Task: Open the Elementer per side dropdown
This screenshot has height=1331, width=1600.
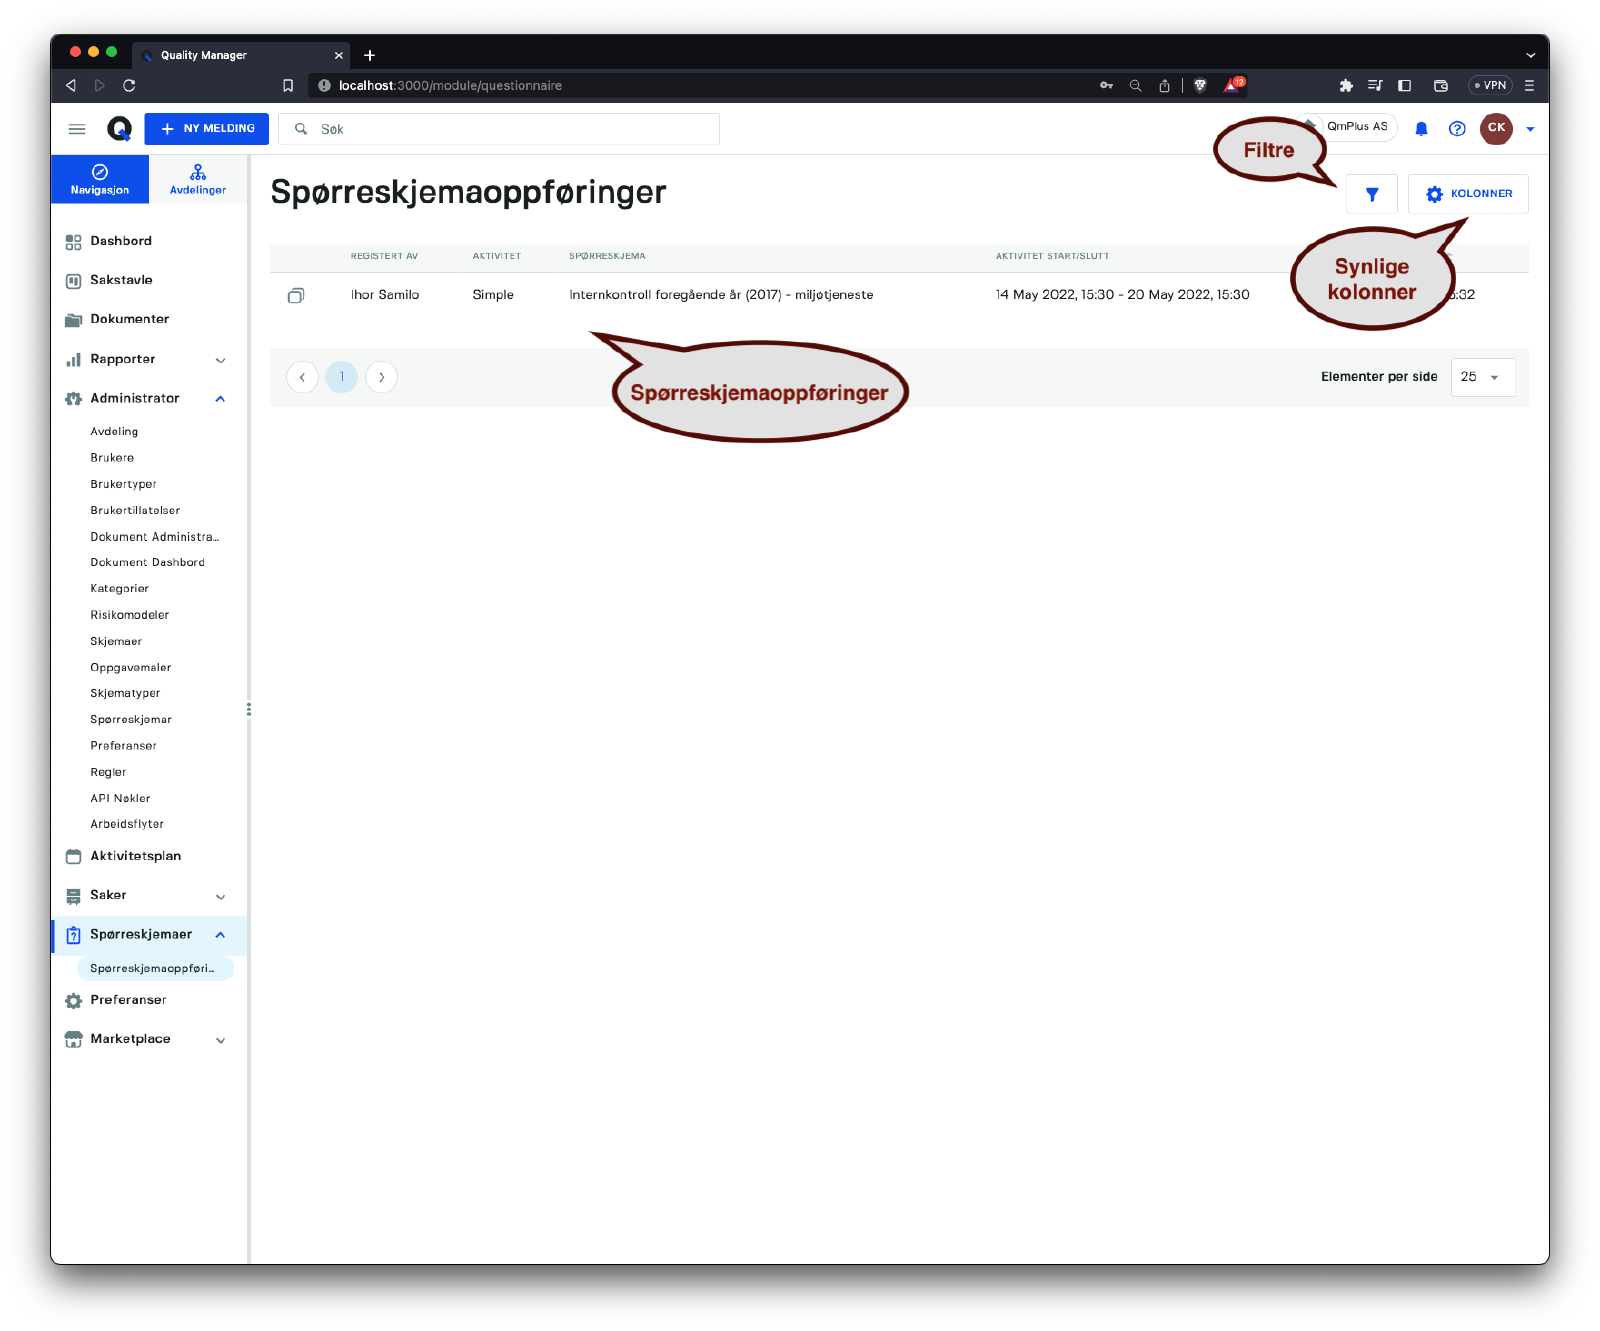Action: tap(1482, 377)
